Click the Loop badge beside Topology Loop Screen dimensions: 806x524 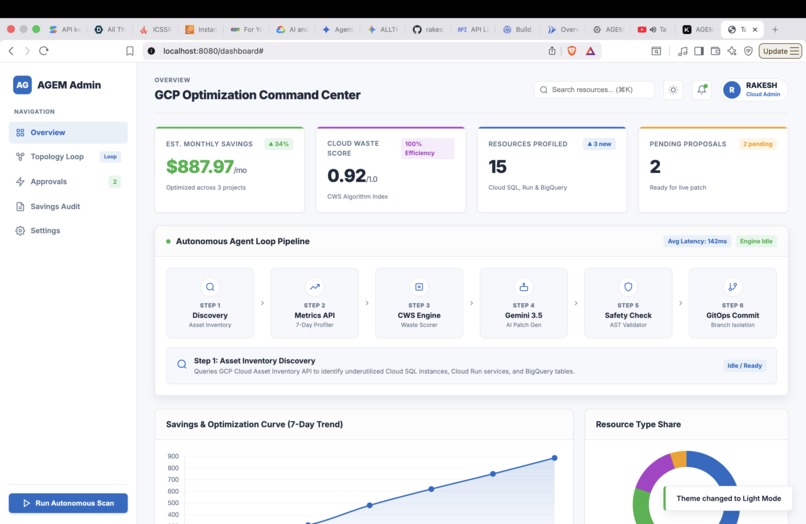(110, 156)
